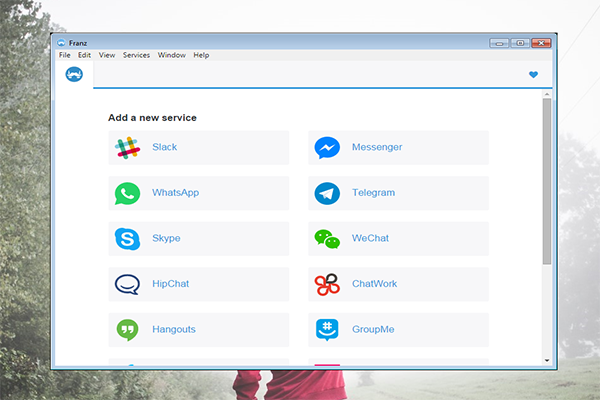Click the Franz title bar app icon
This screenshot has width=600, height=400.
tap(61, 42)
